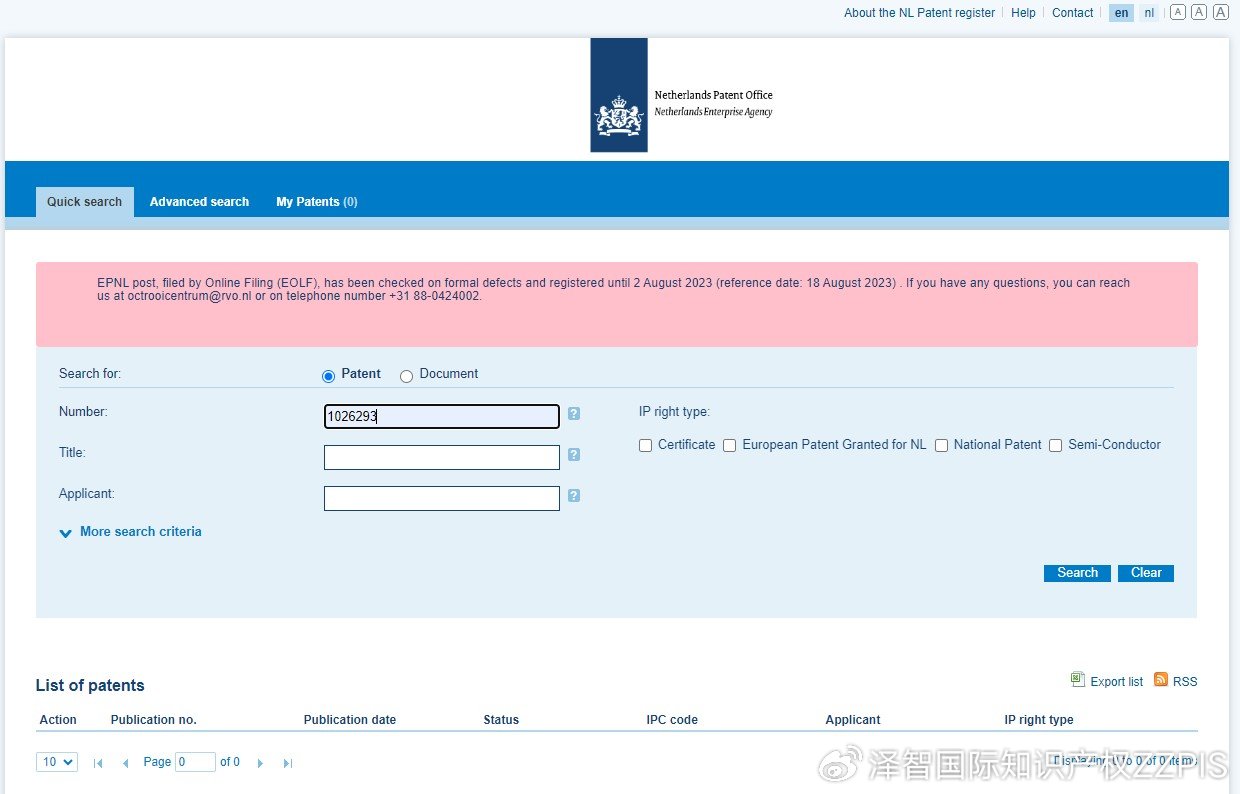Open the items-per-page dropdown

[57, 762]
